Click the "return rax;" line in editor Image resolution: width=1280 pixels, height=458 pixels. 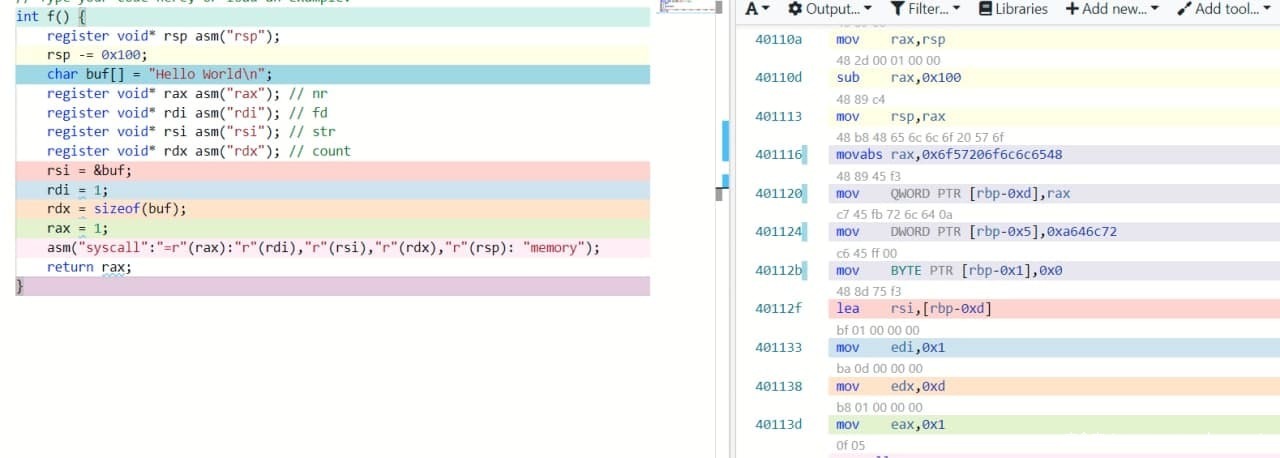pyautogui.click(x=89, y=267)
